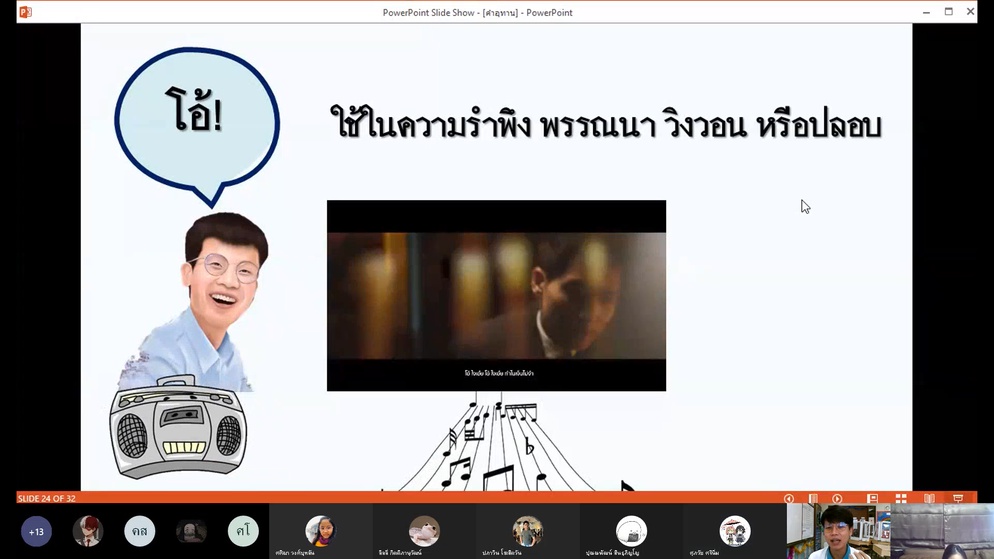Click the PowerPoint app icon in title bar
This screenshot has height=559, width=994.
(25, 12)
